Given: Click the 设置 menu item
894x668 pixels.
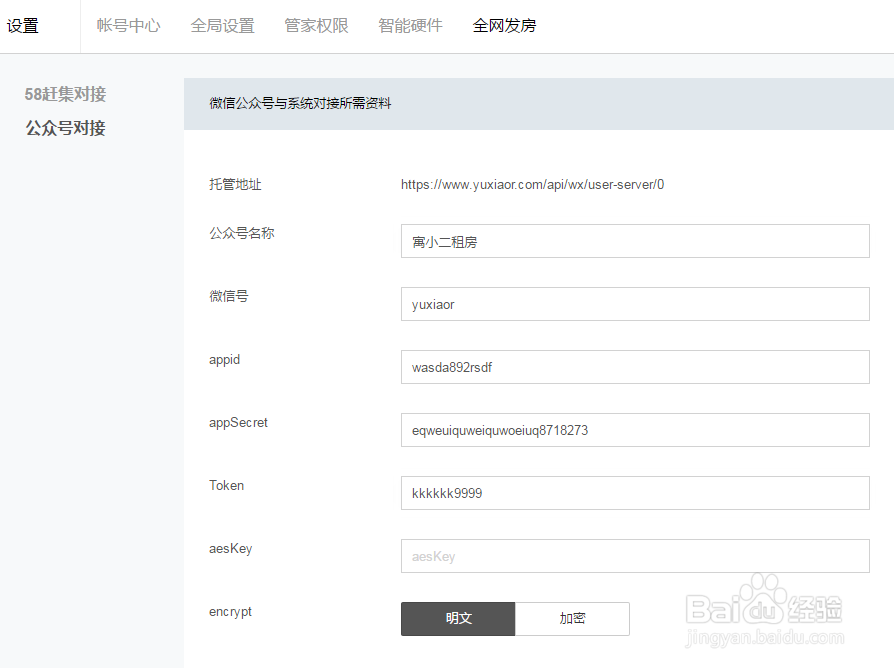Looking at the screenshot, I should coord(23,26).
